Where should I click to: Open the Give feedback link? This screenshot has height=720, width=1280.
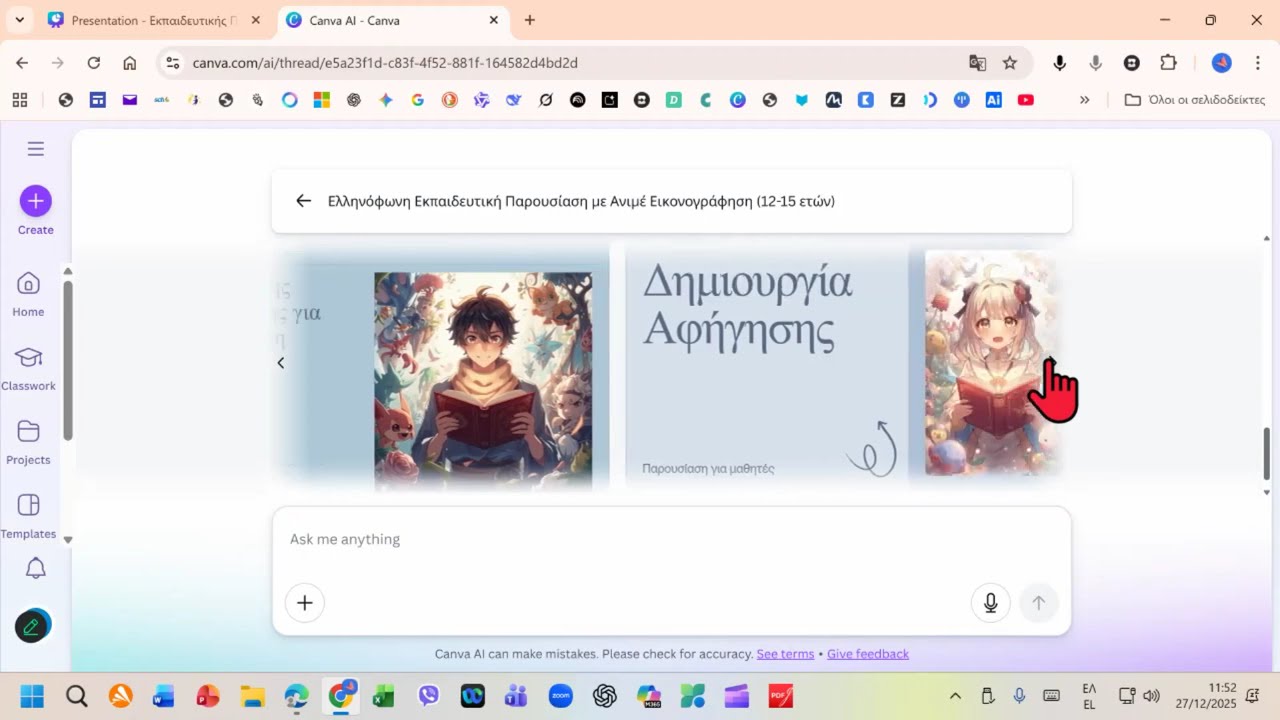(868, 654)
